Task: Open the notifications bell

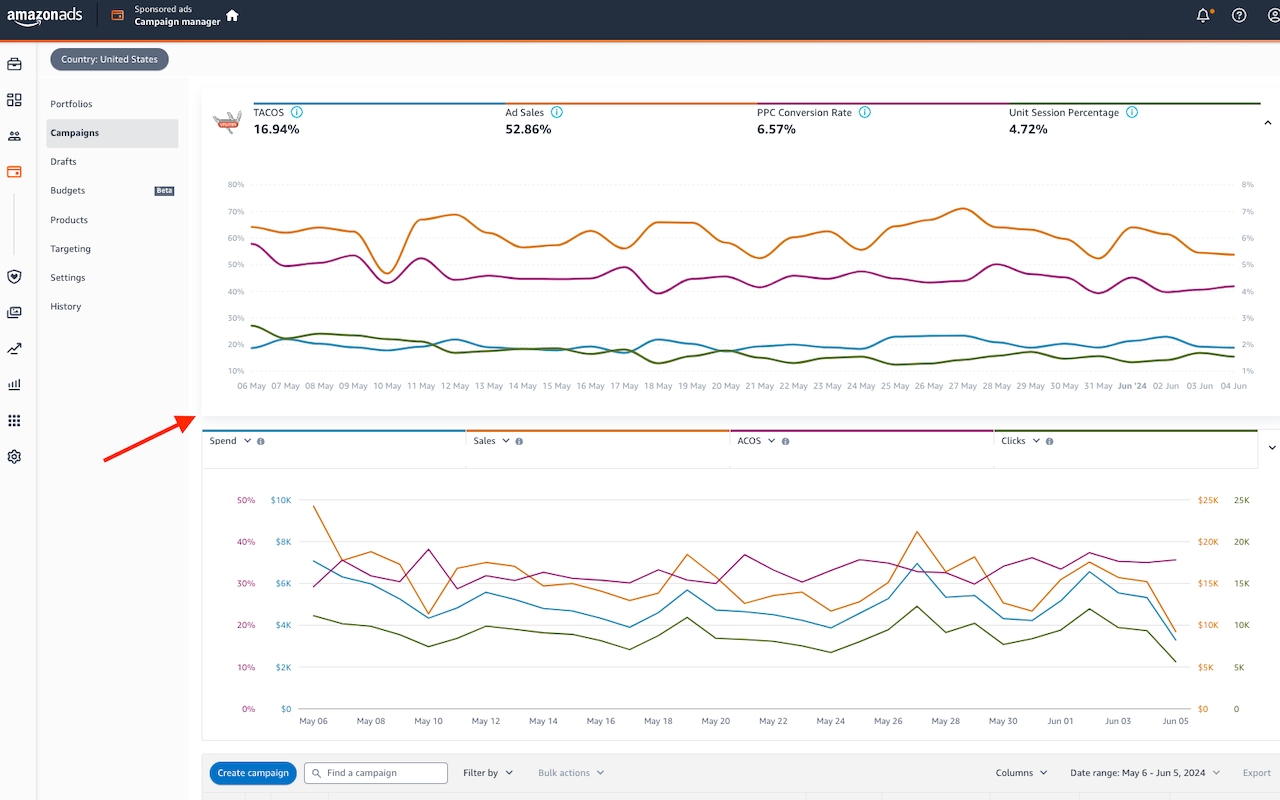Action: (x=1203, y=15)
